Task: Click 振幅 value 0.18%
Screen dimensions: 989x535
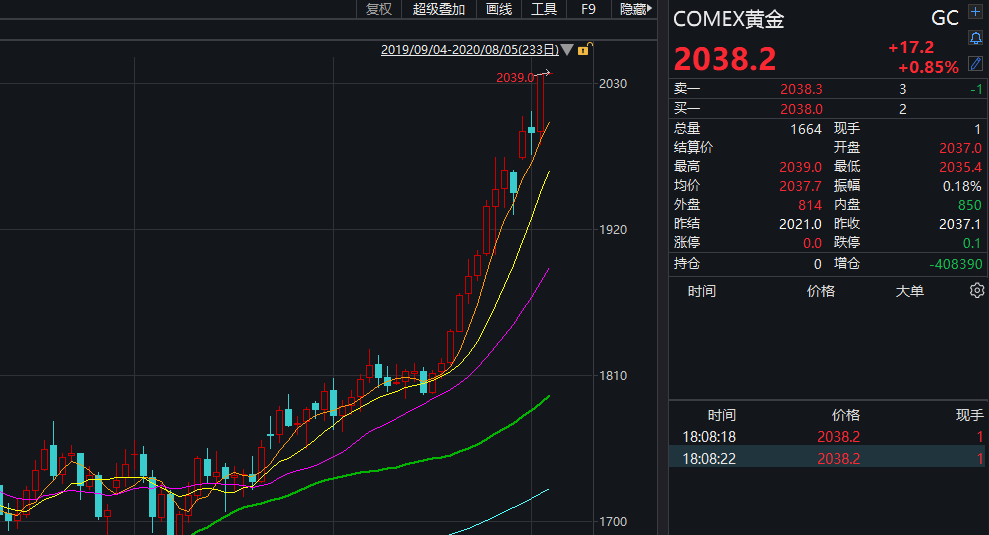Action: point(962,186)
